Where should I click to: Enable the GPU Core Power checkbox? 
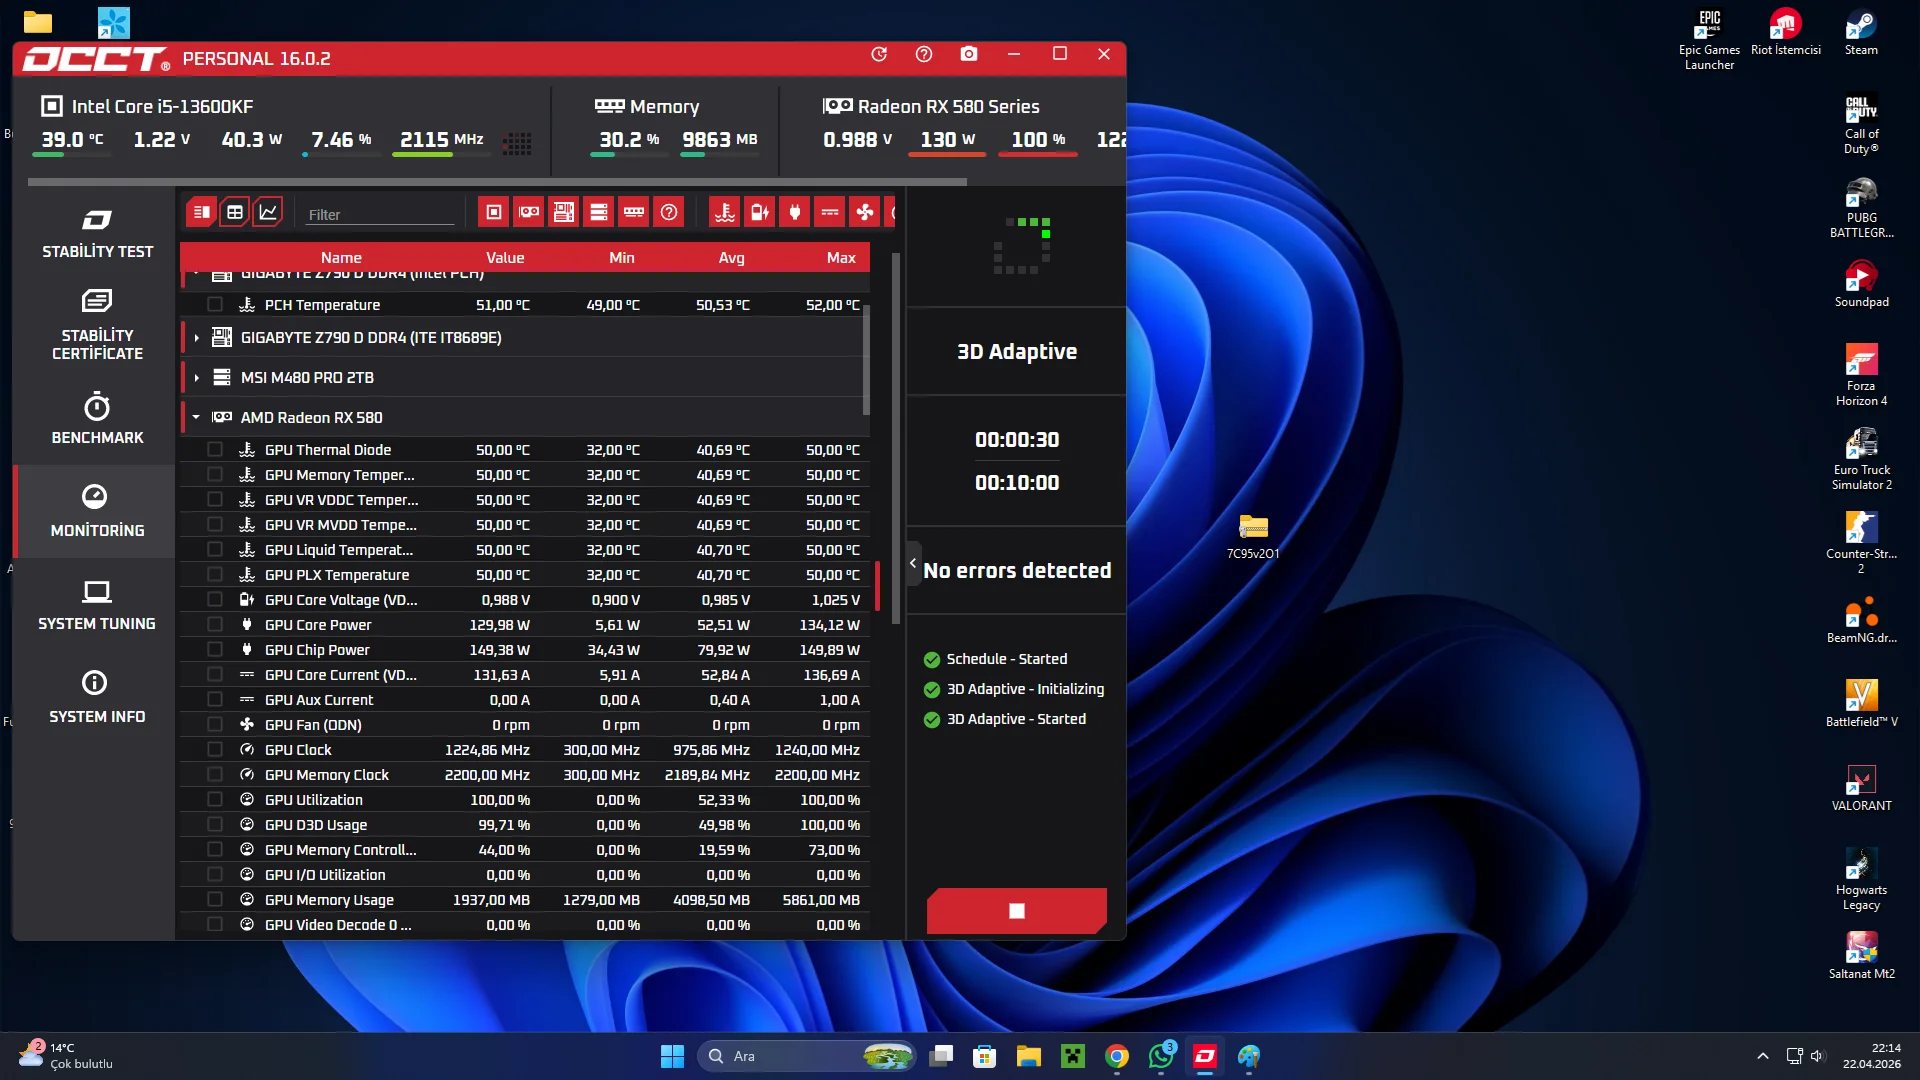click(x=215, y=625)
